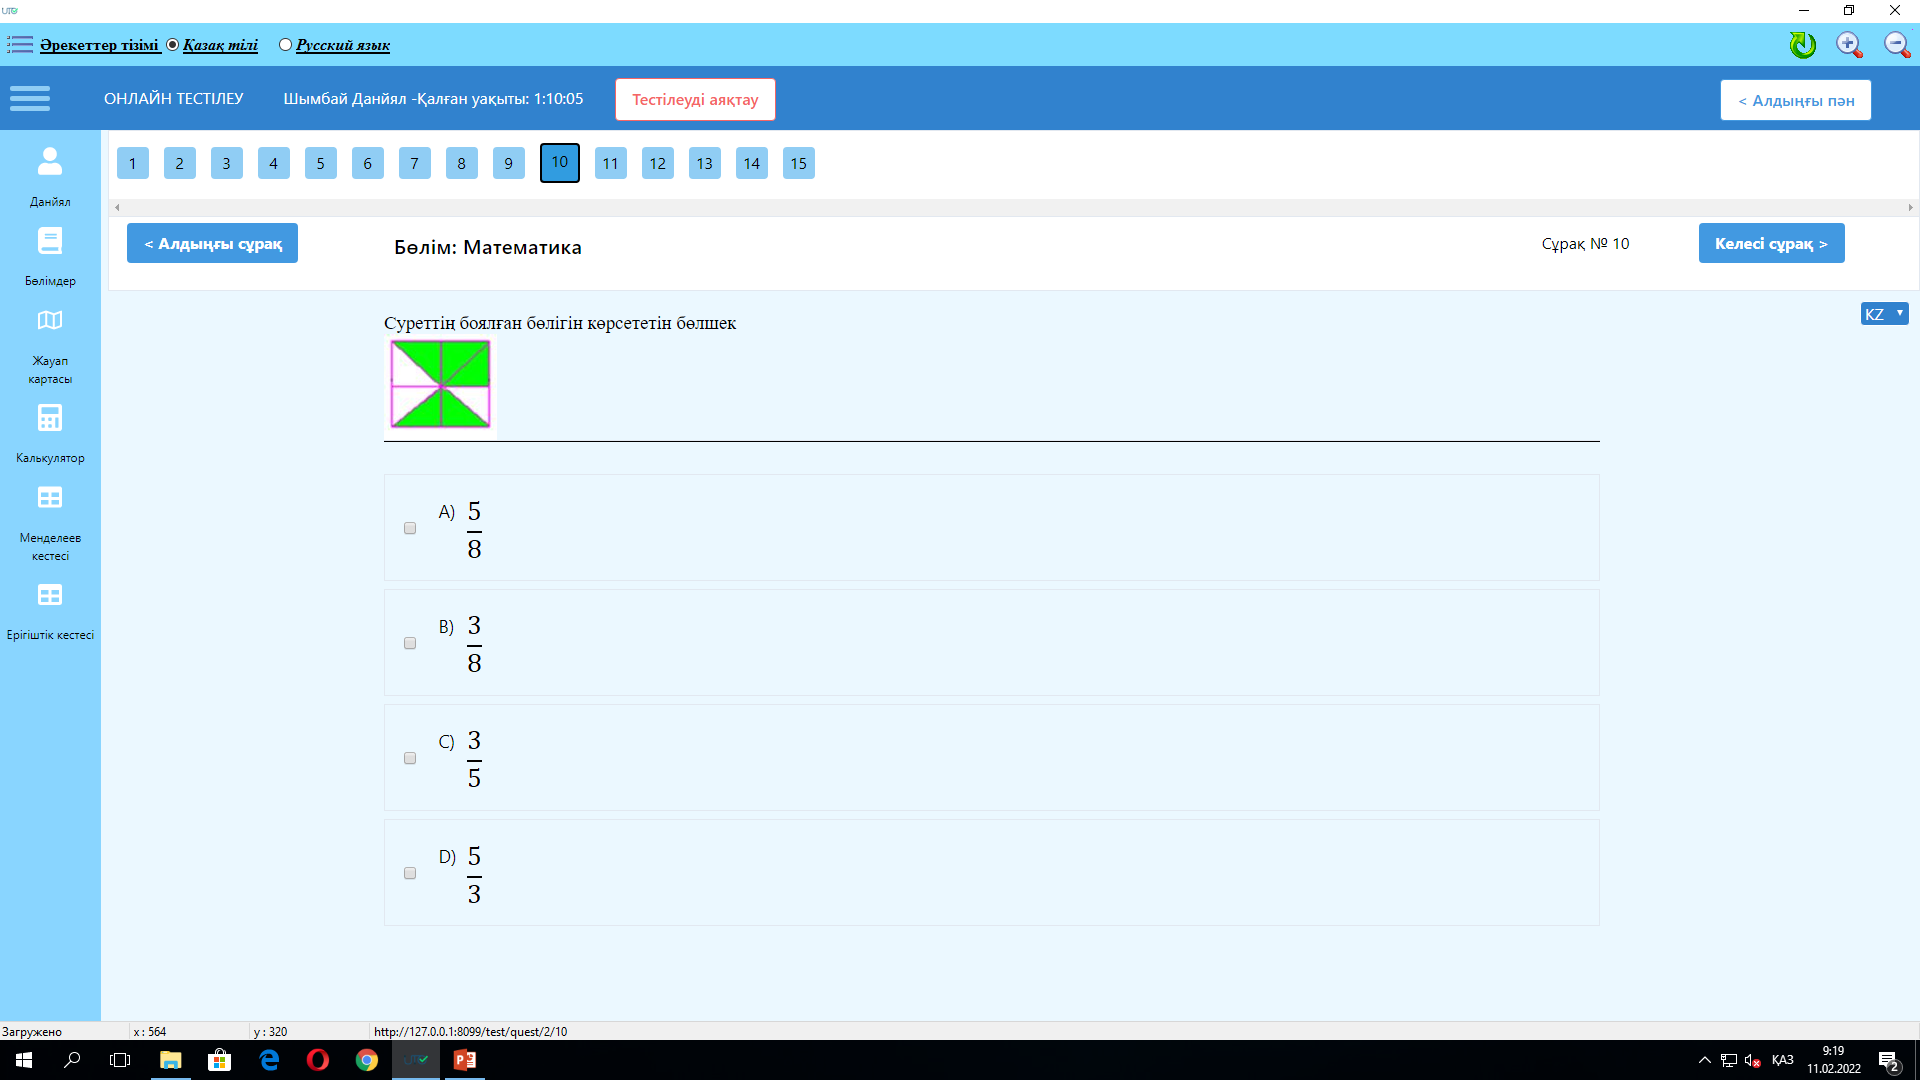Open the Калькулятор sidebar icon

pos(50,418)
